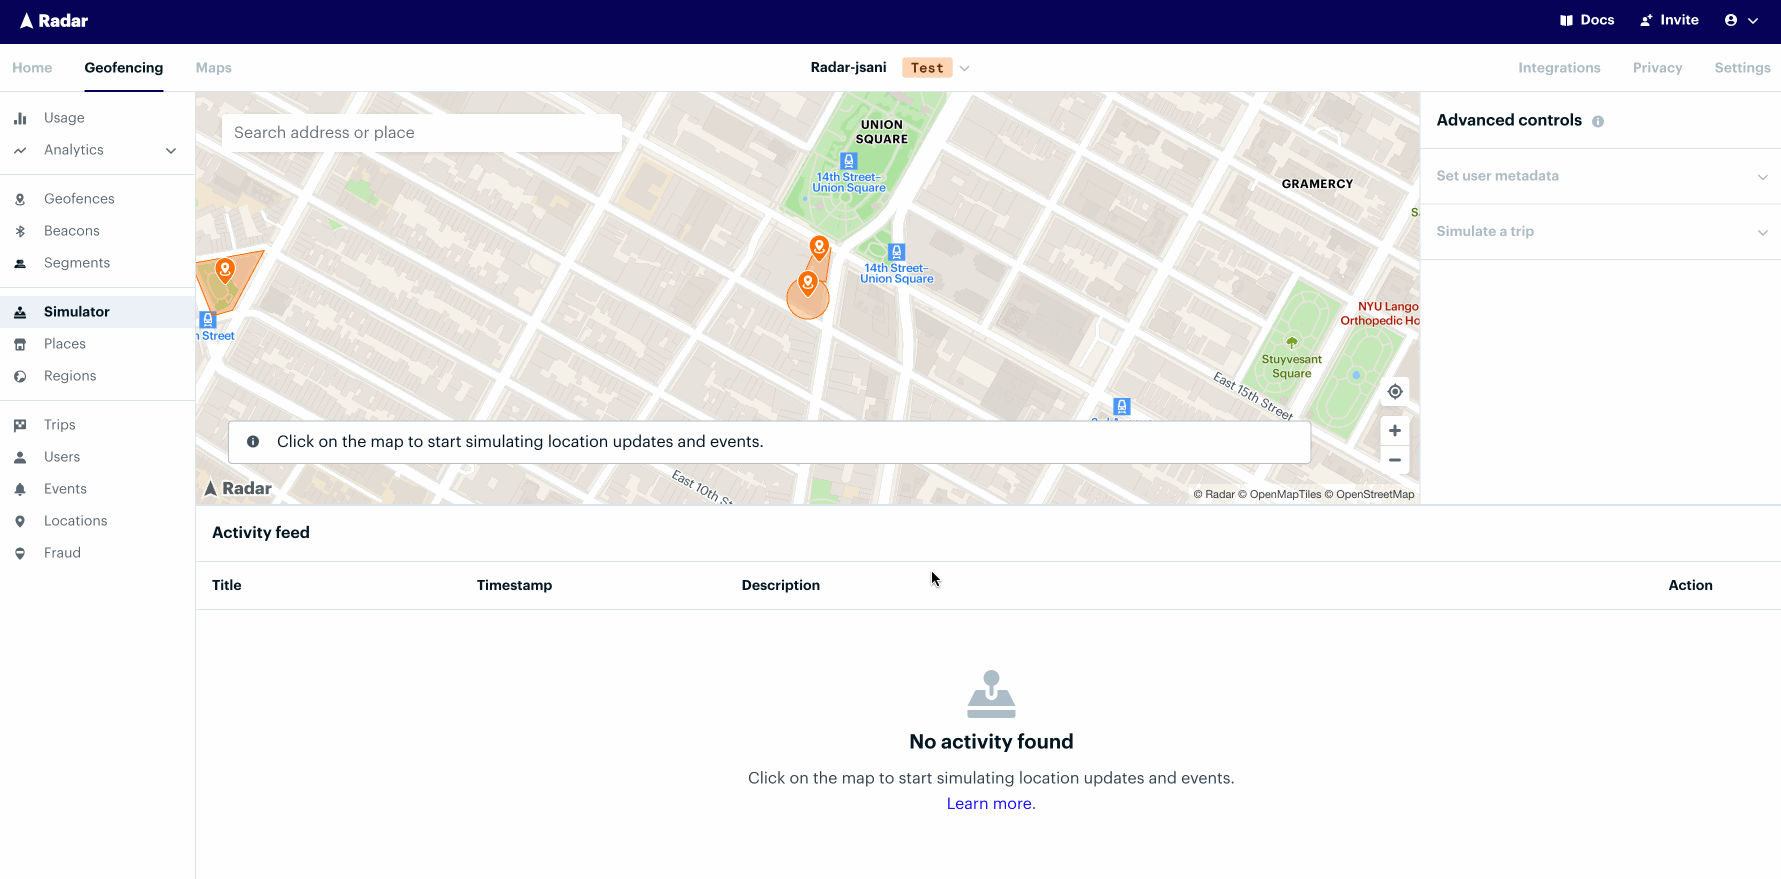The width and height of the screenshot is (1781, 879).
Task: Click the OpenMapTiles attribution link
Action: 1280,494
